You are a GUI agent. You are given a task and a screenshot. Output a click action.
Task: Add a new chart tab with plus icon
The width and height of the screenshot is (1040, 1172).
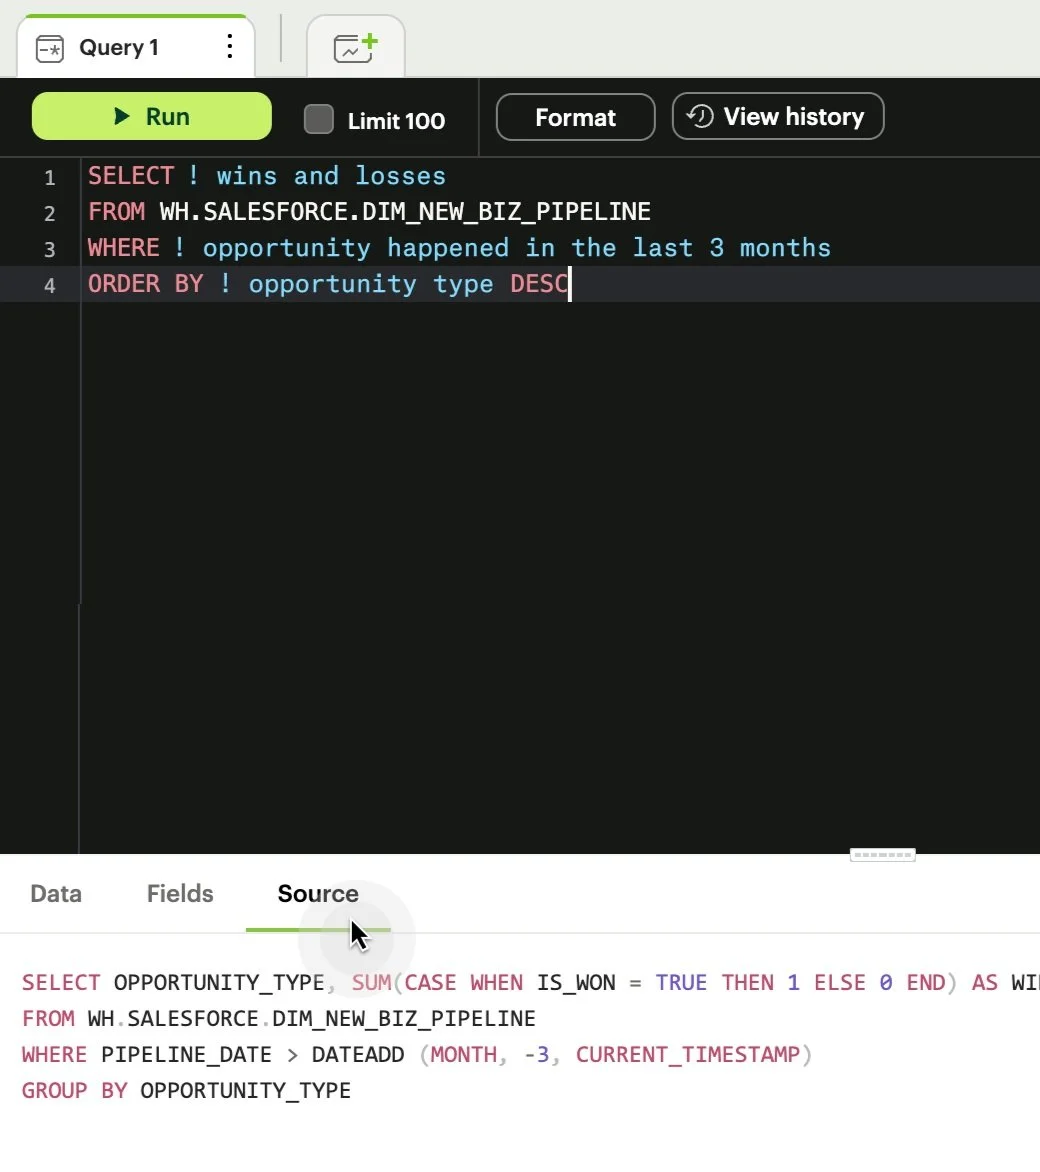pos(356,47)
